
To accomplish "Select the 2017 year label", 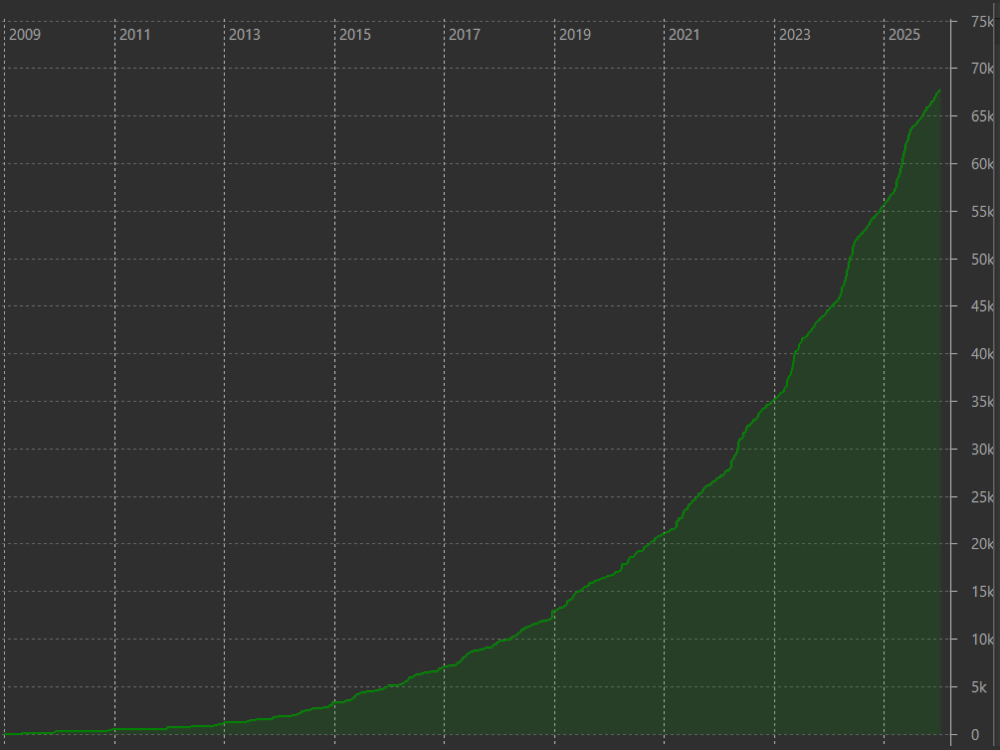I will click(464, 35).
